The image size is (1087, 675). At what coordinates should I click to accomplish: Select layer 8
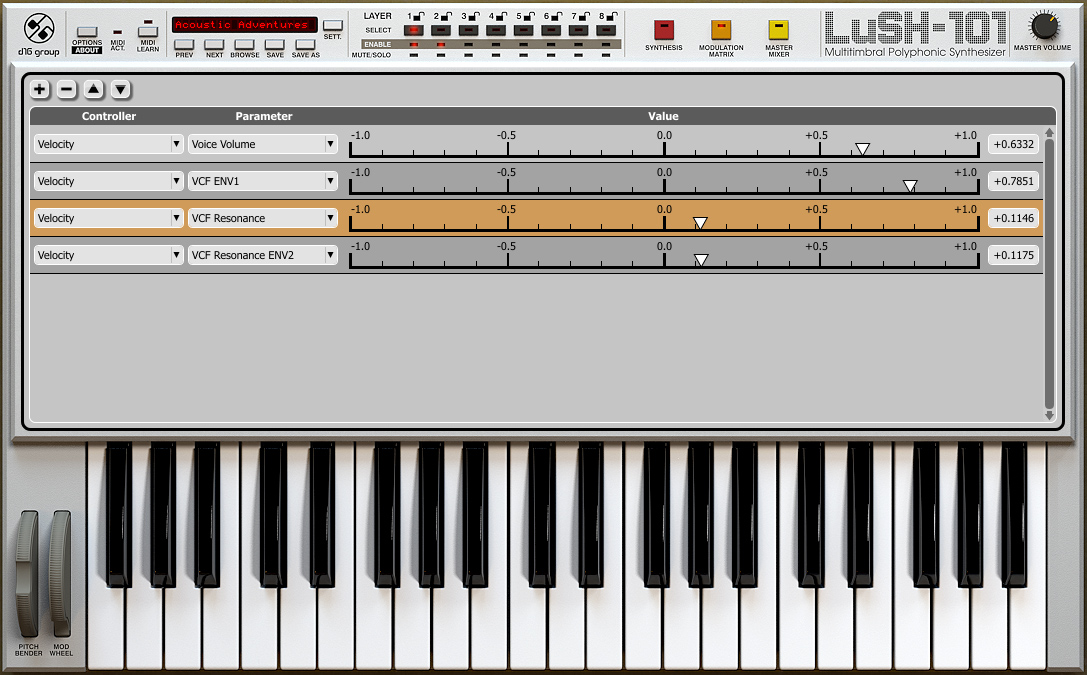point(606,30)
